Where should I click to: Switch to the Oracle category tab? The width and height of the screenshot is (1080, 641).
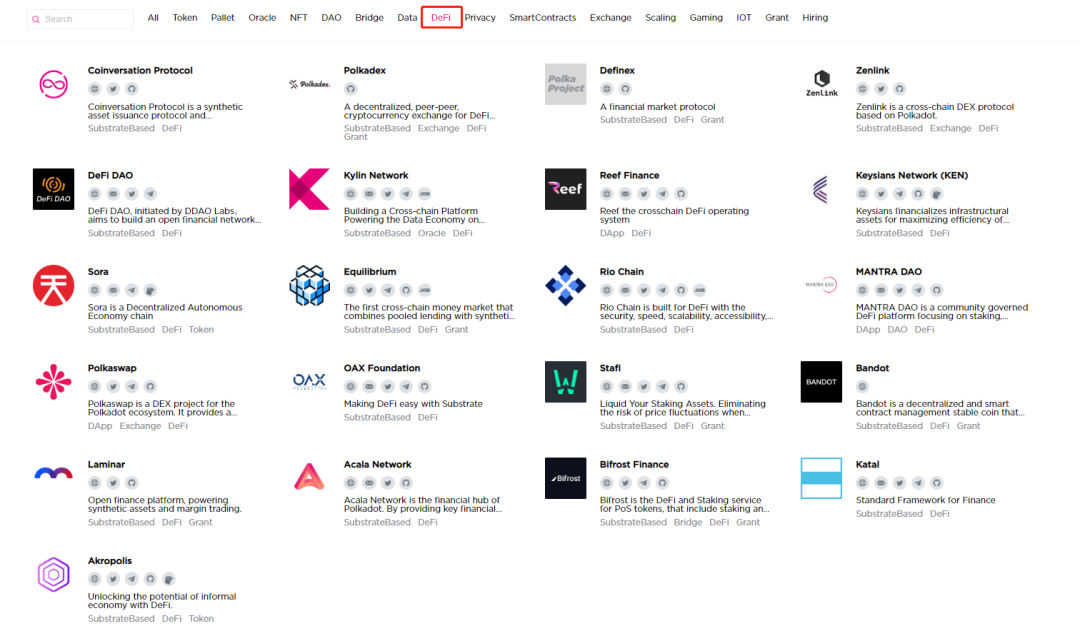click(262, 18)
